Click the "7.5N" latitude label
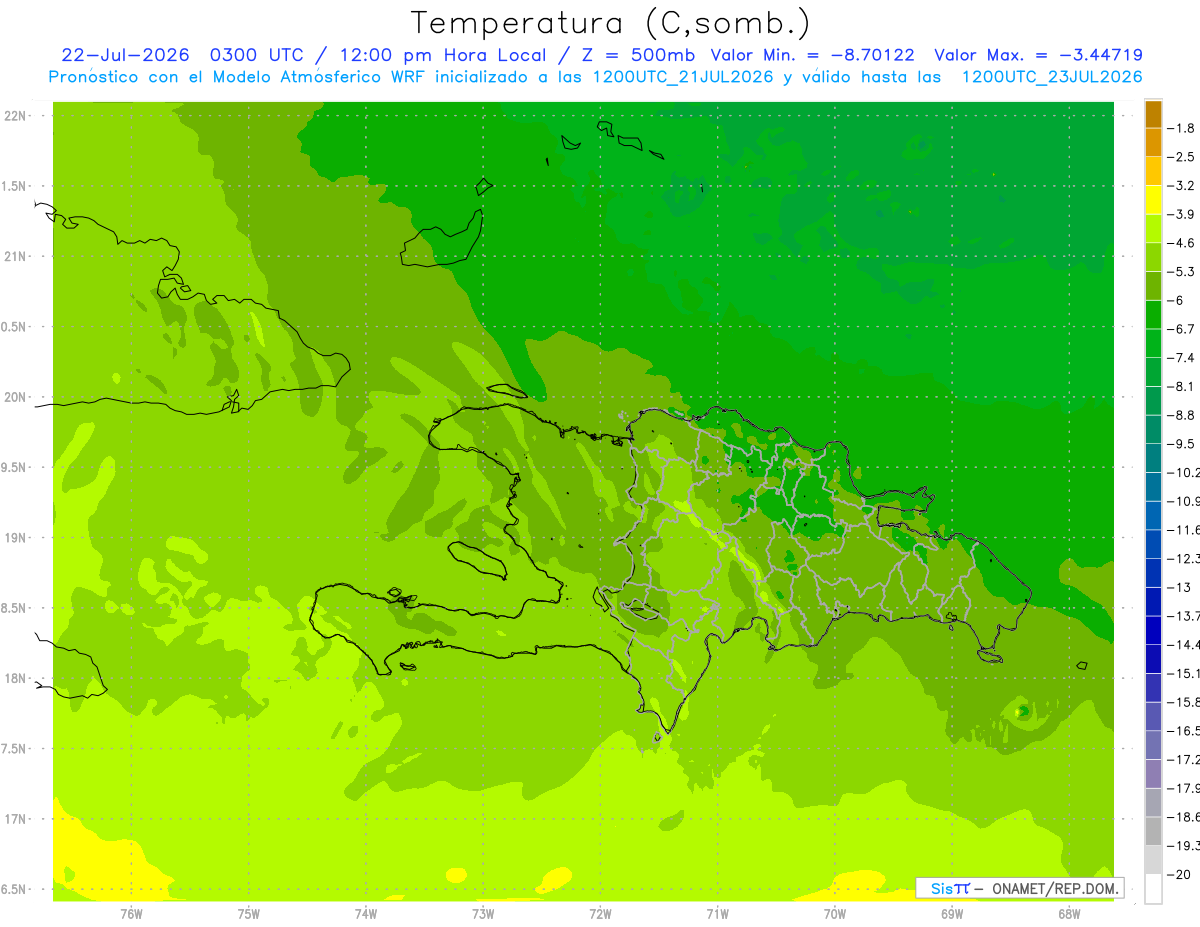Viewport: 1200px width, 927px height. coord(15,749)
